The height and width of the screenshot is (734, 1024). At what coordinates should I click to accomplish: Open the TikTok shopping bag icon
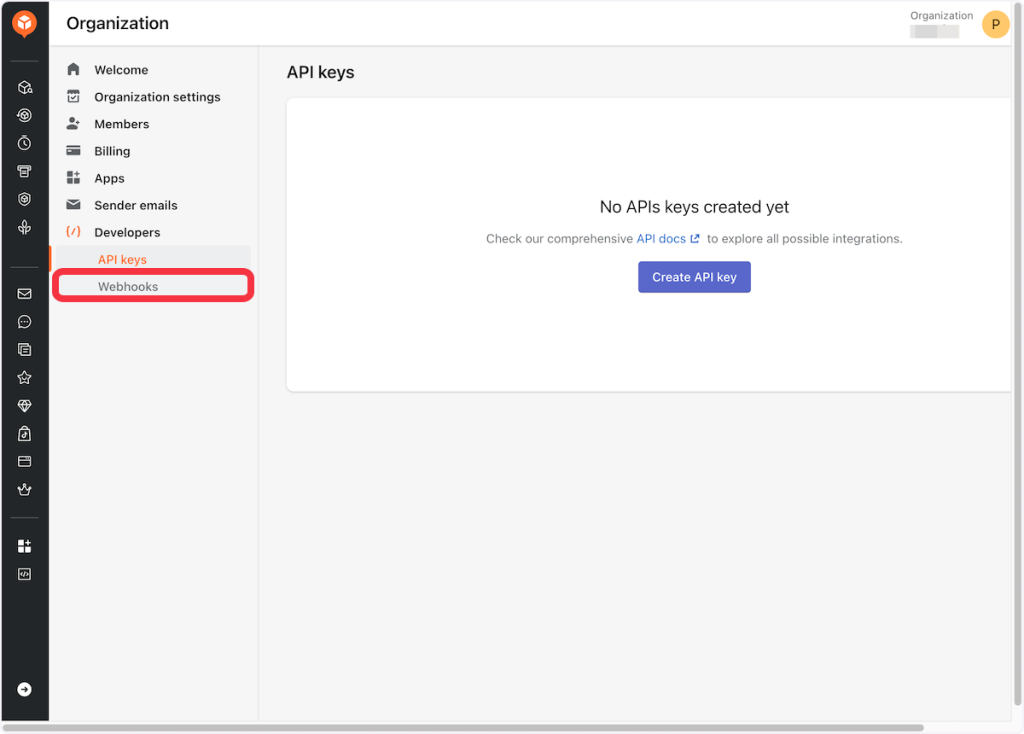tap(25, 434)
